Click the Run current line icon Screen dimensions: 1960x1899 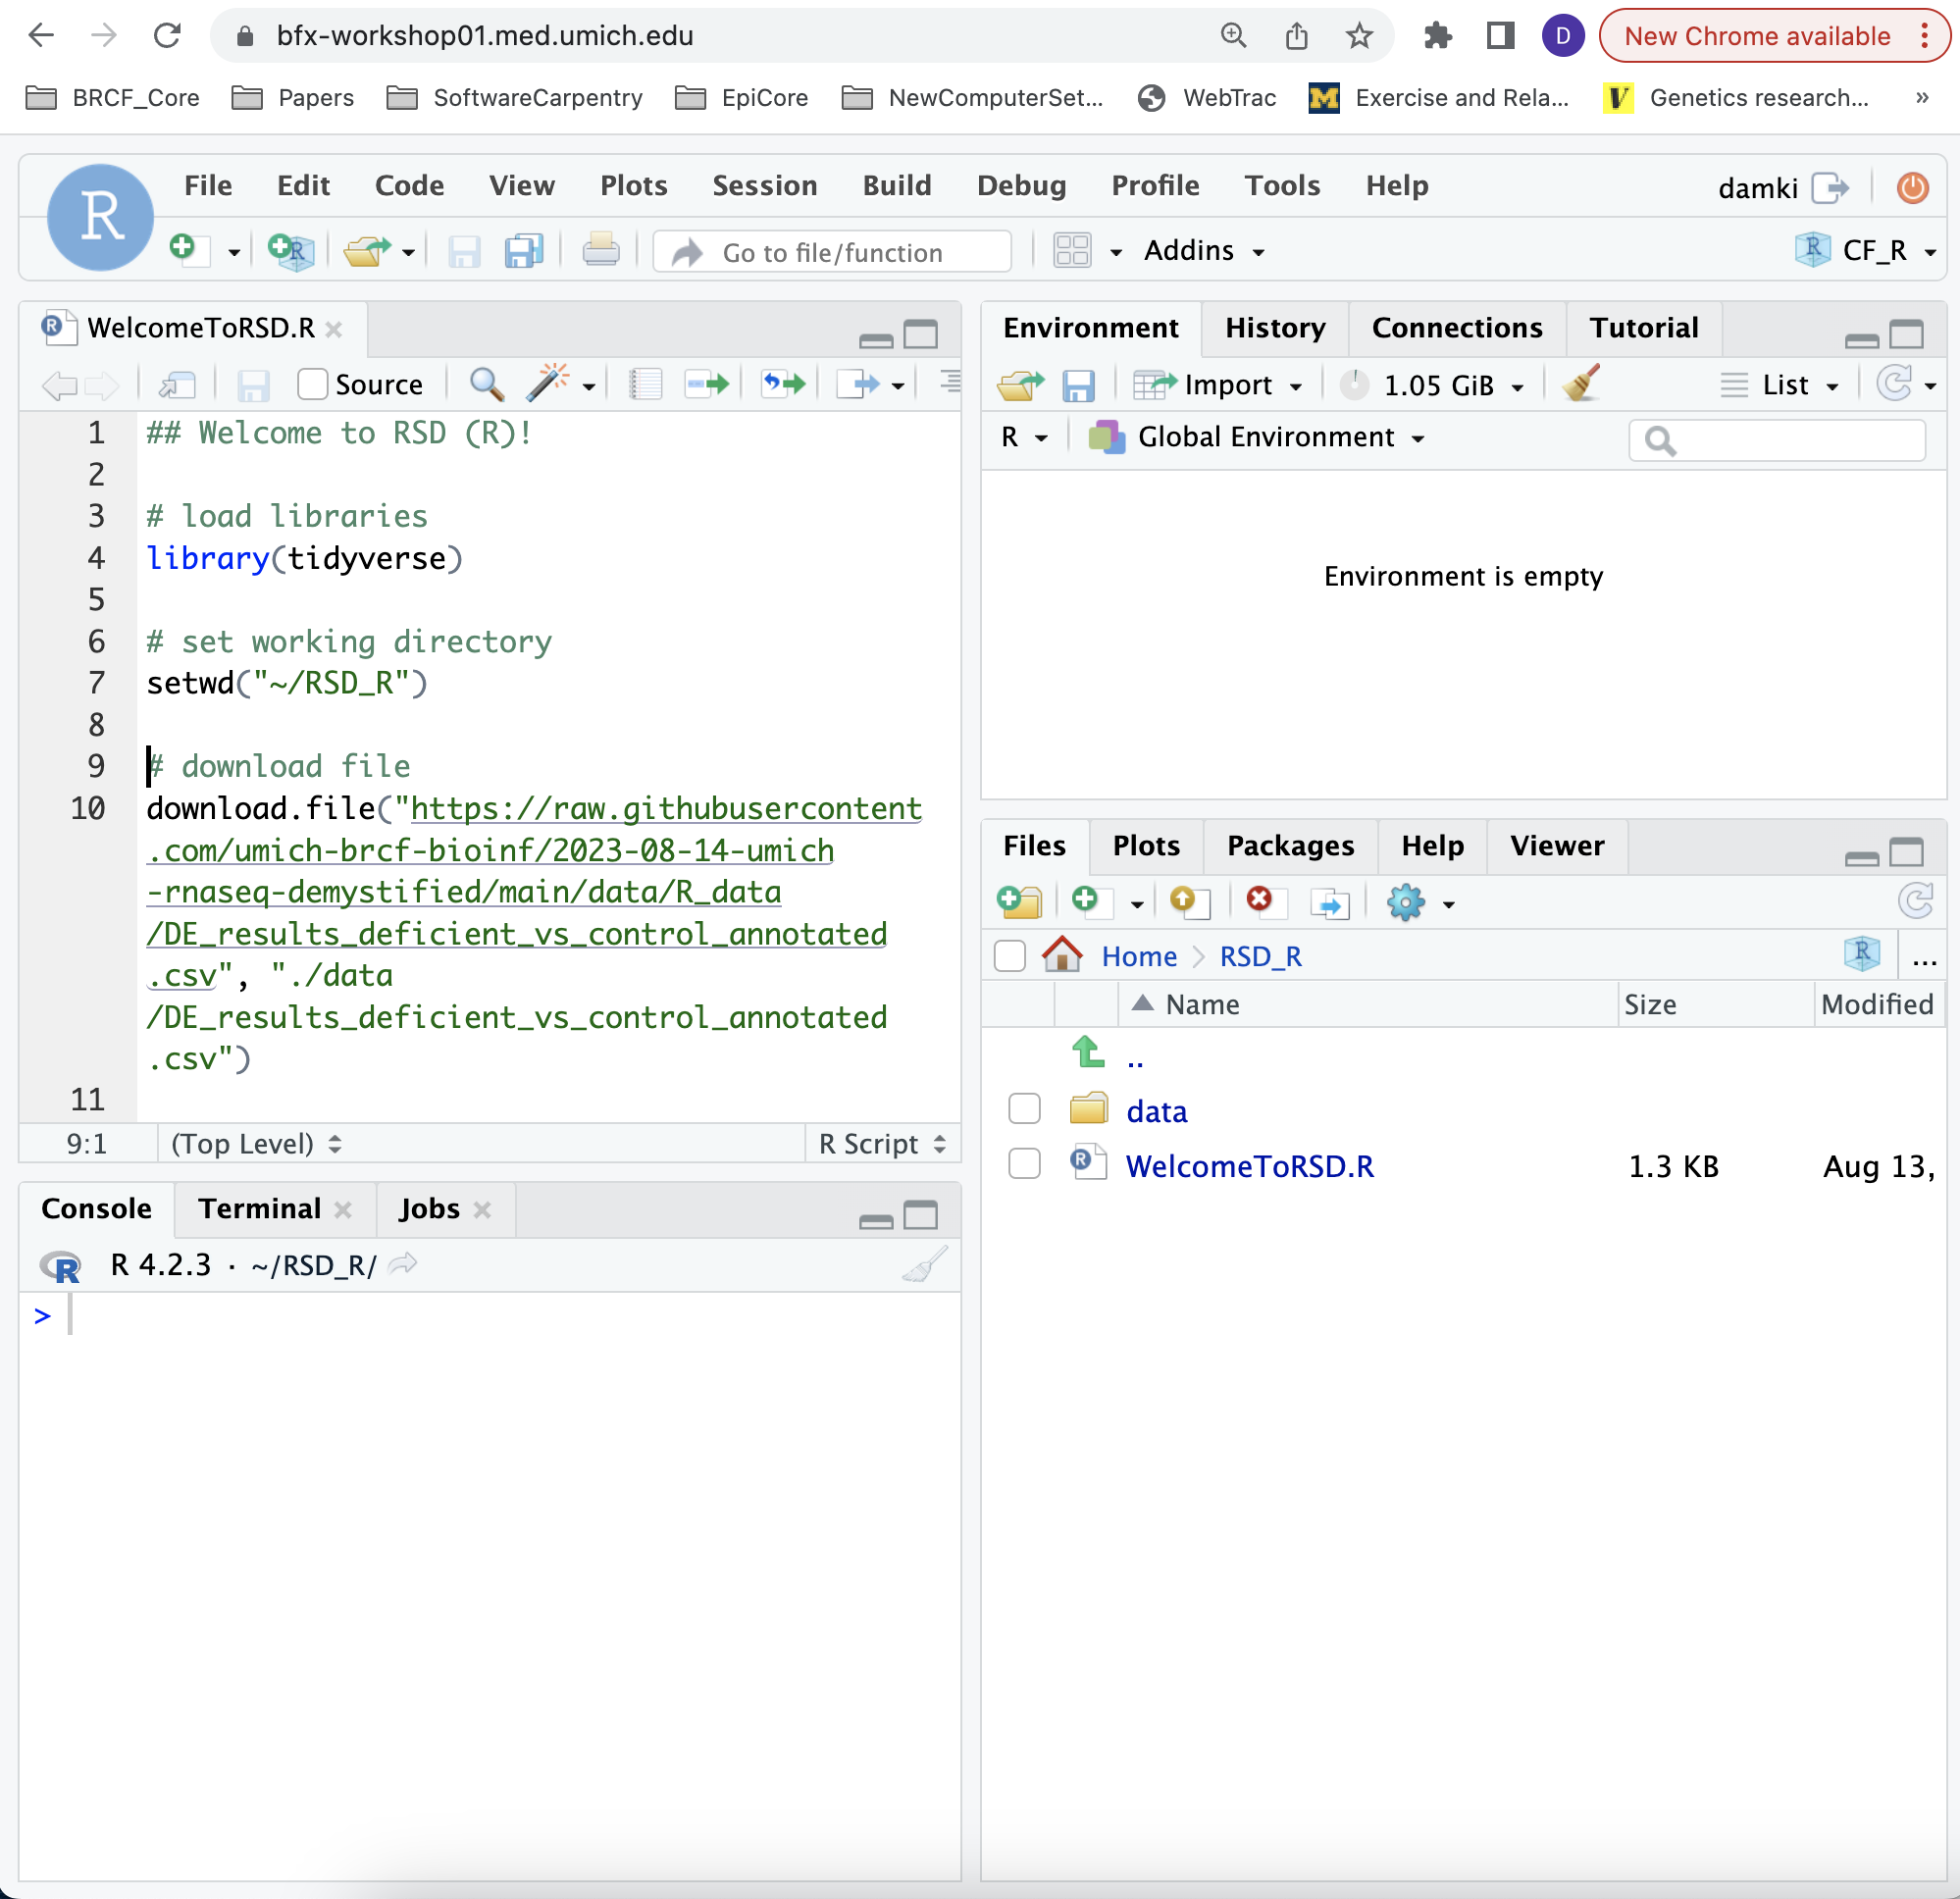[x=707, y=384]
